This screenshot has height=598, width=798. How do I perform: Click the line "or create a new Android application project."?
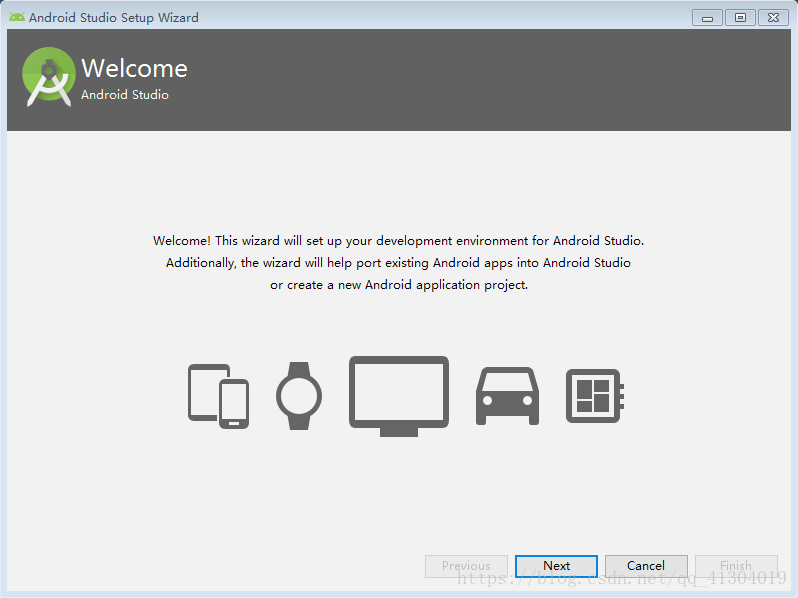[x=399, y=285]
